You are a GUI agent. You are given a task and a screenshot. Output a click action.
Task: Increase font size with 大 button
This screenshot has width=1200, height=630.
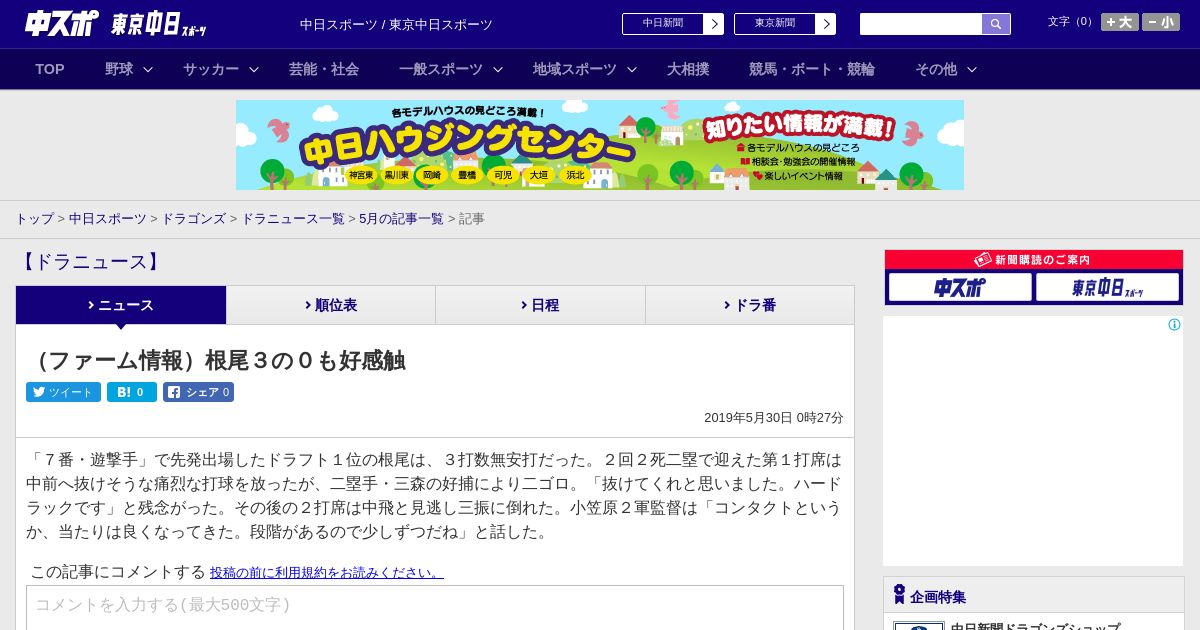pos(1119,22)
